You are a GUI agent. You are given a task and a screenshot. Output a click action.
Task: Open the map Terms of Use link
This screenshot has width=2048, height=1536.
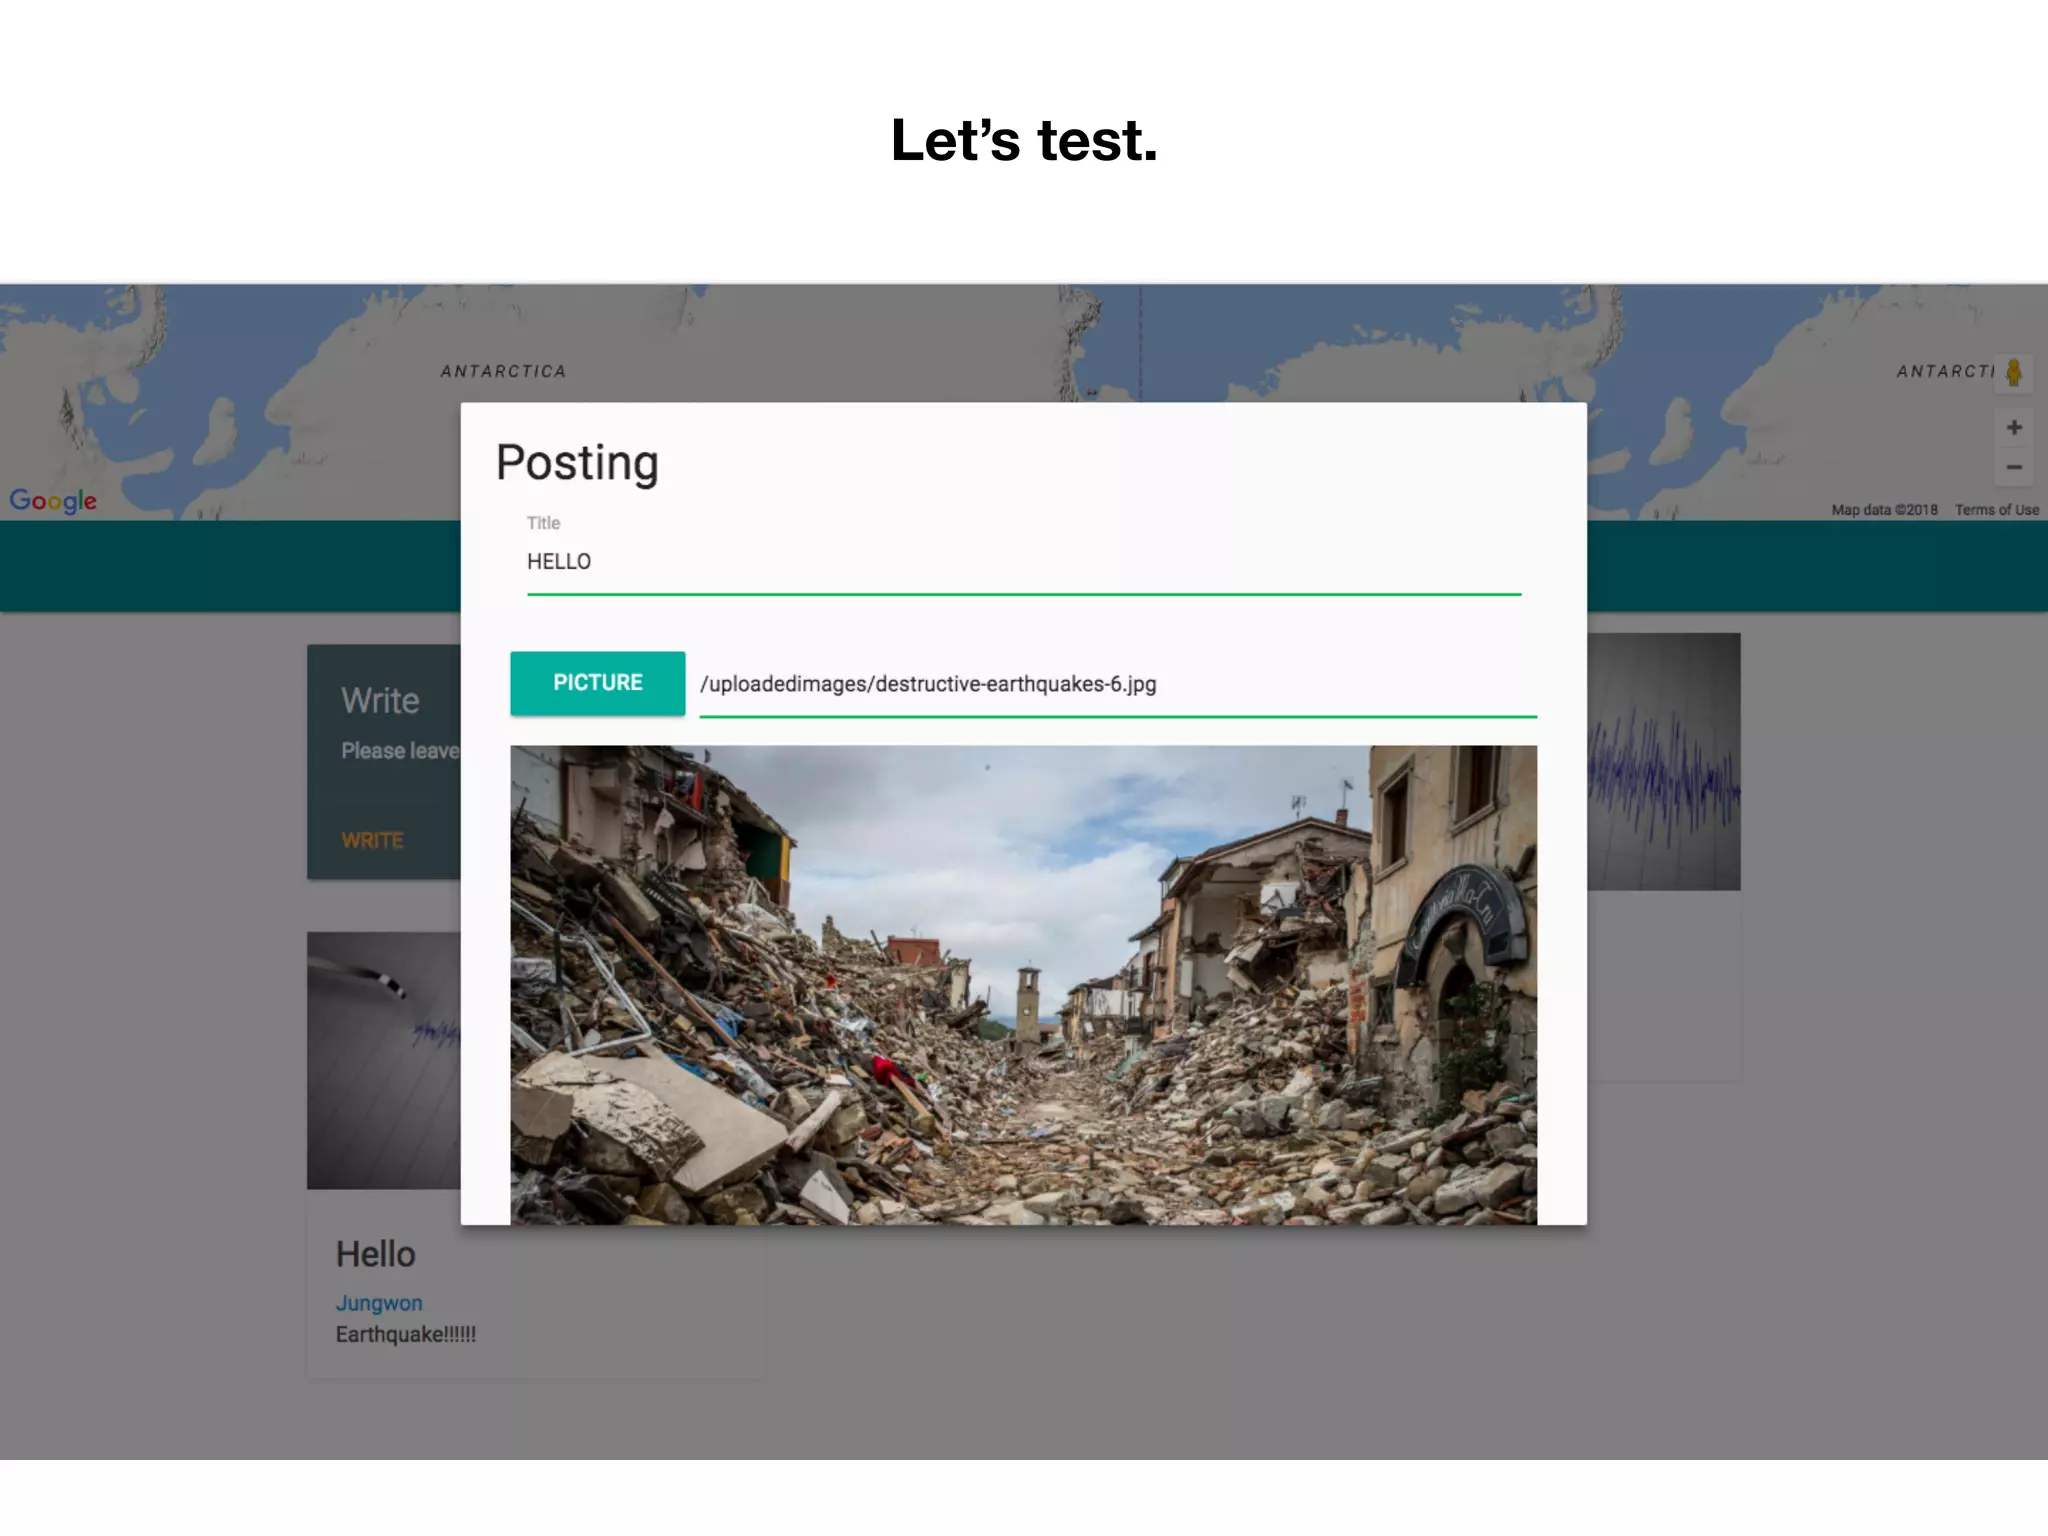tap(1996, 510)
